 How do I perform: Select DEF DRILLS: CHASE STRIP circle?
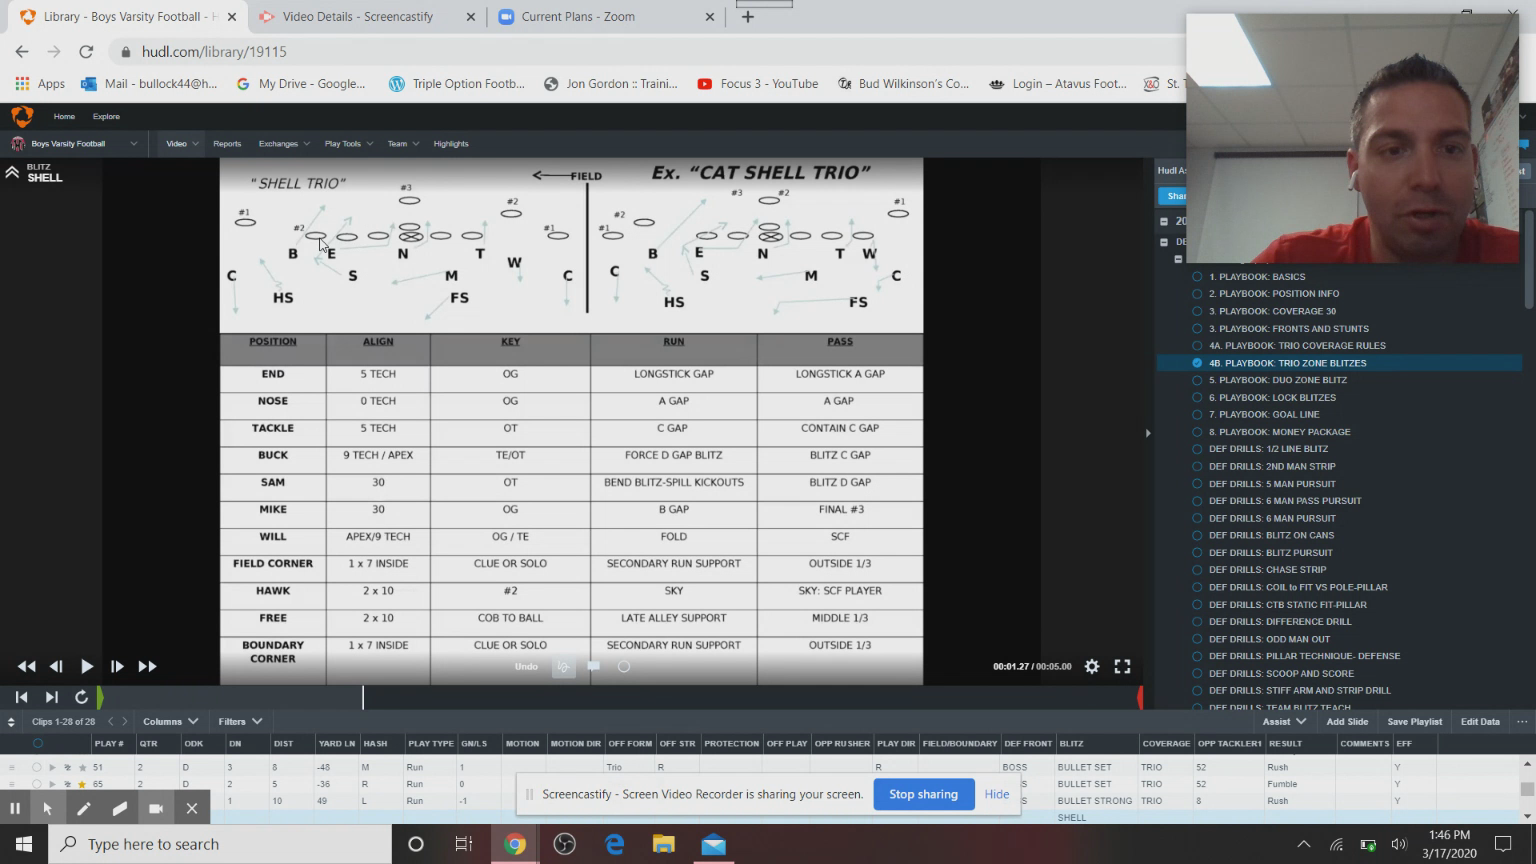click(x=1197, y=570)
